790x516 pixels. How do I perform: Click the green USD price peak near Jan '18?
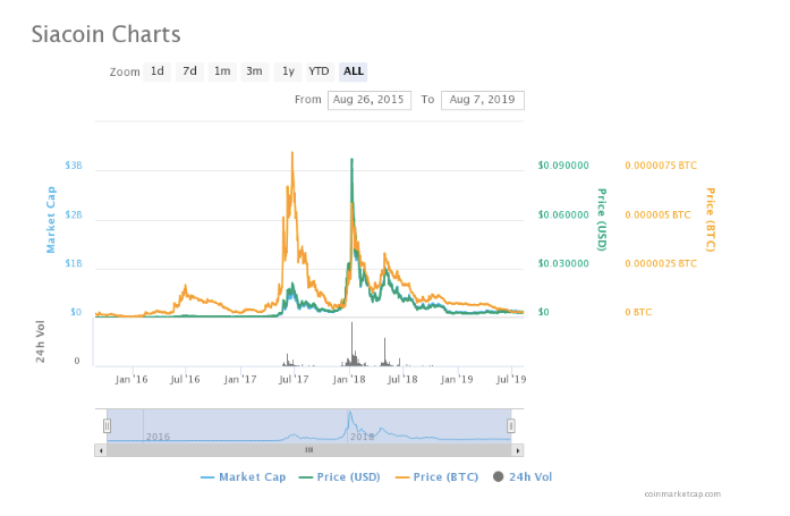pos(352,160)
